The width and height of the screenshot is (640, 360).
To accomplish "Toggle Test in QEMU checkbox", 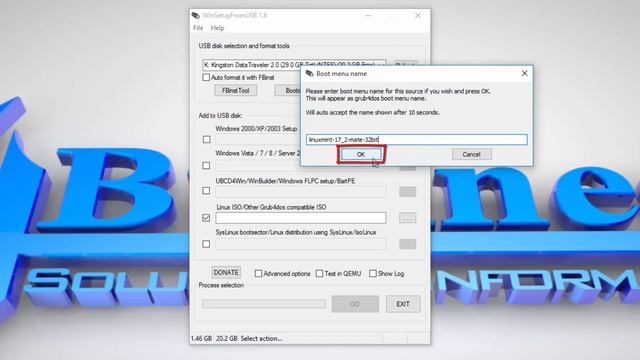I will pos(319,273).
